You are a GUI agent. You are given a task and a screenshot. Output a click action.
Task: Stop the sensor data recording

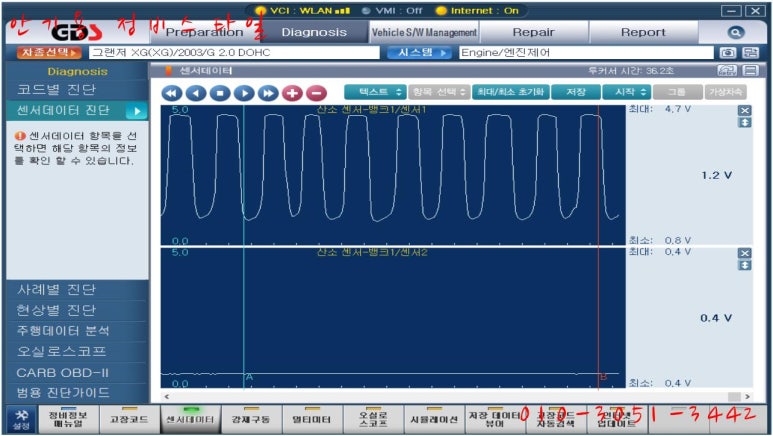[220, 93]
